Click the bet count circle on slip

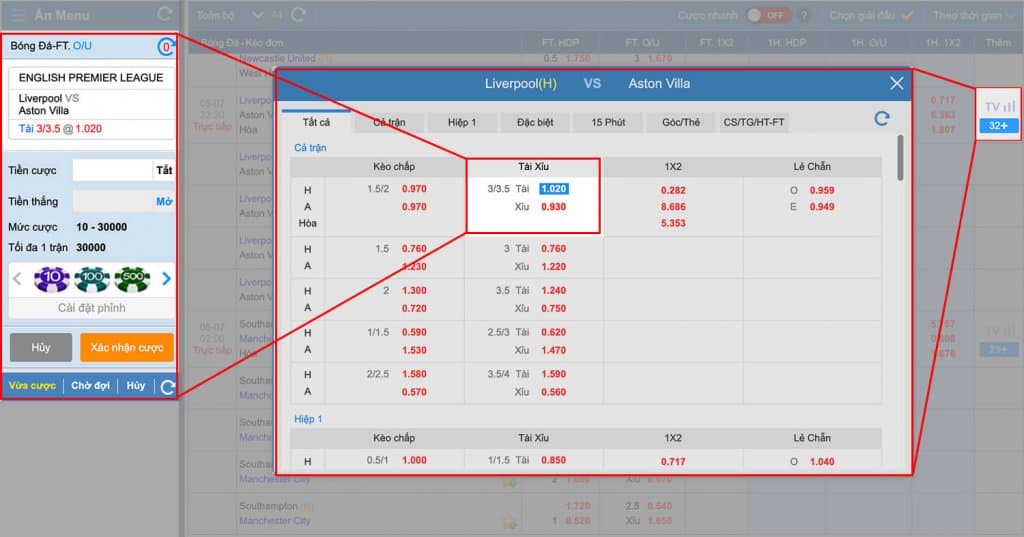tap(166, 47)
